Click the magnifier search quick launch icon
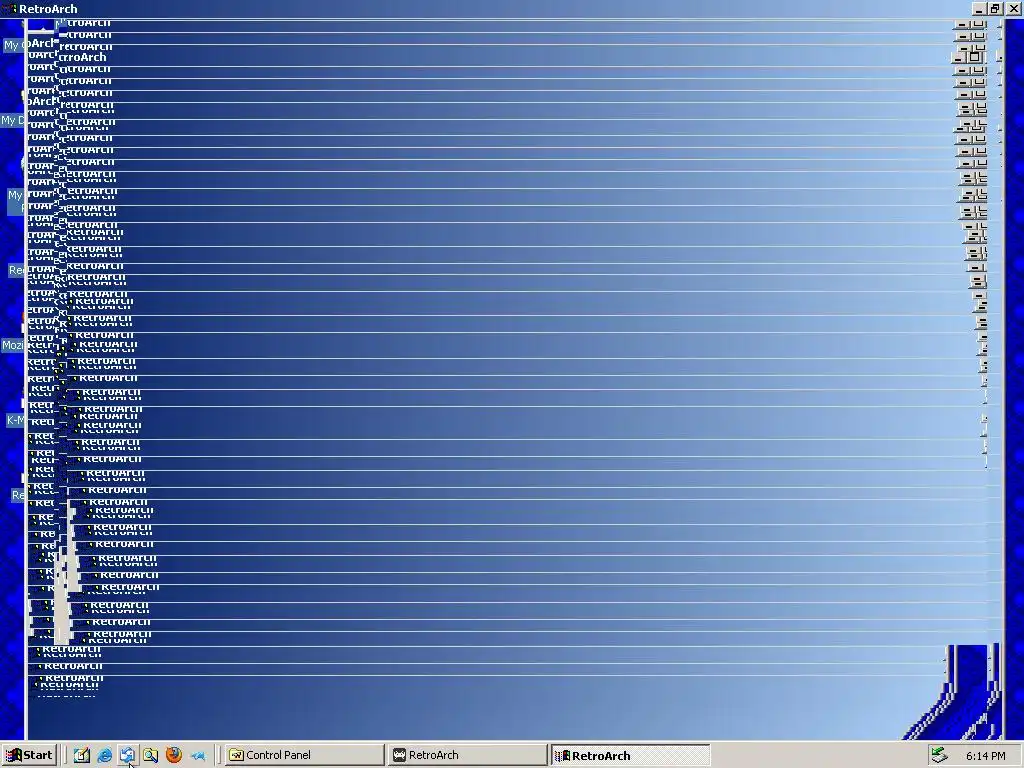Viewport: 1024px width, 768px height. point(150,755)
